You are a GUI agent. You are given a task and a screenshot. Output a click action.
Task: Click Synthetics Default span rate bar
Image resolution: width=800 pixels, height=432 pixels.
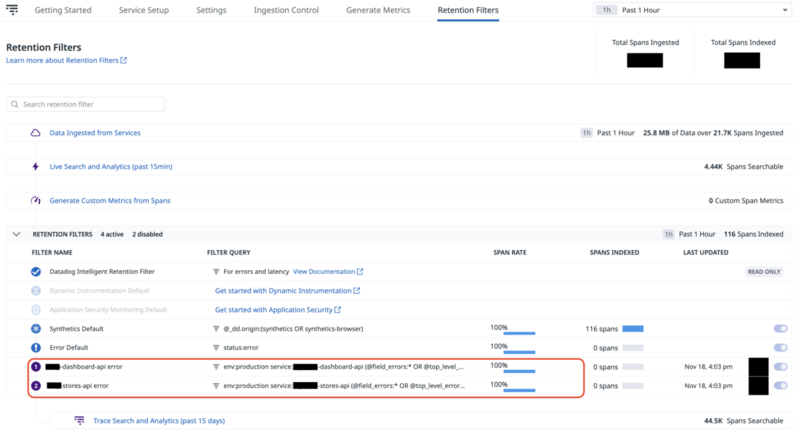519,333
